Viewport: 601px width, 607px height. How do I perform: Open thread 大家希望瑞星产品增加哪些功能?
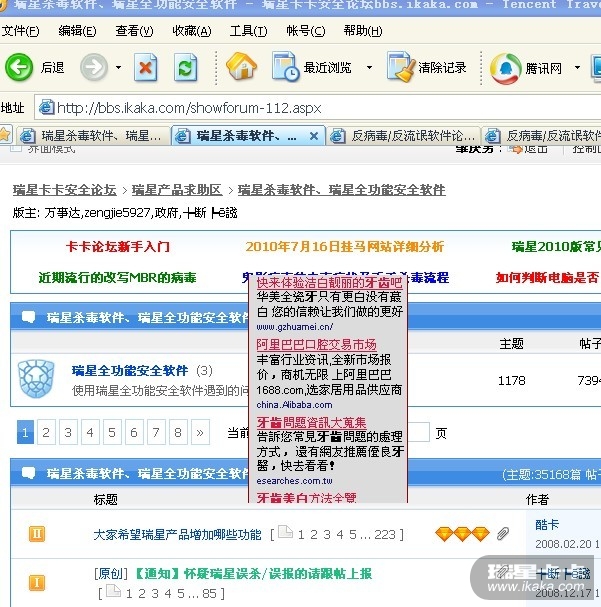(x=177, y=535)
